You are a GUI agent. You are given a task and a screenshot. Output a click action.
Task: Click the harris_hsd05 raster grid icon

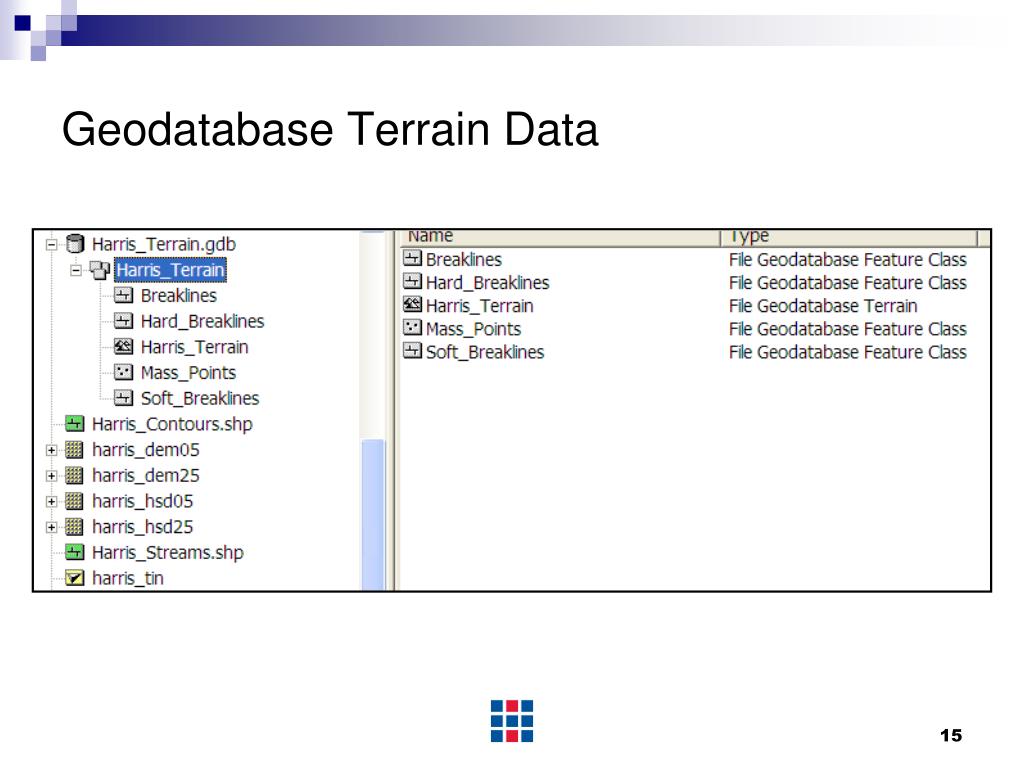[74, 501]
